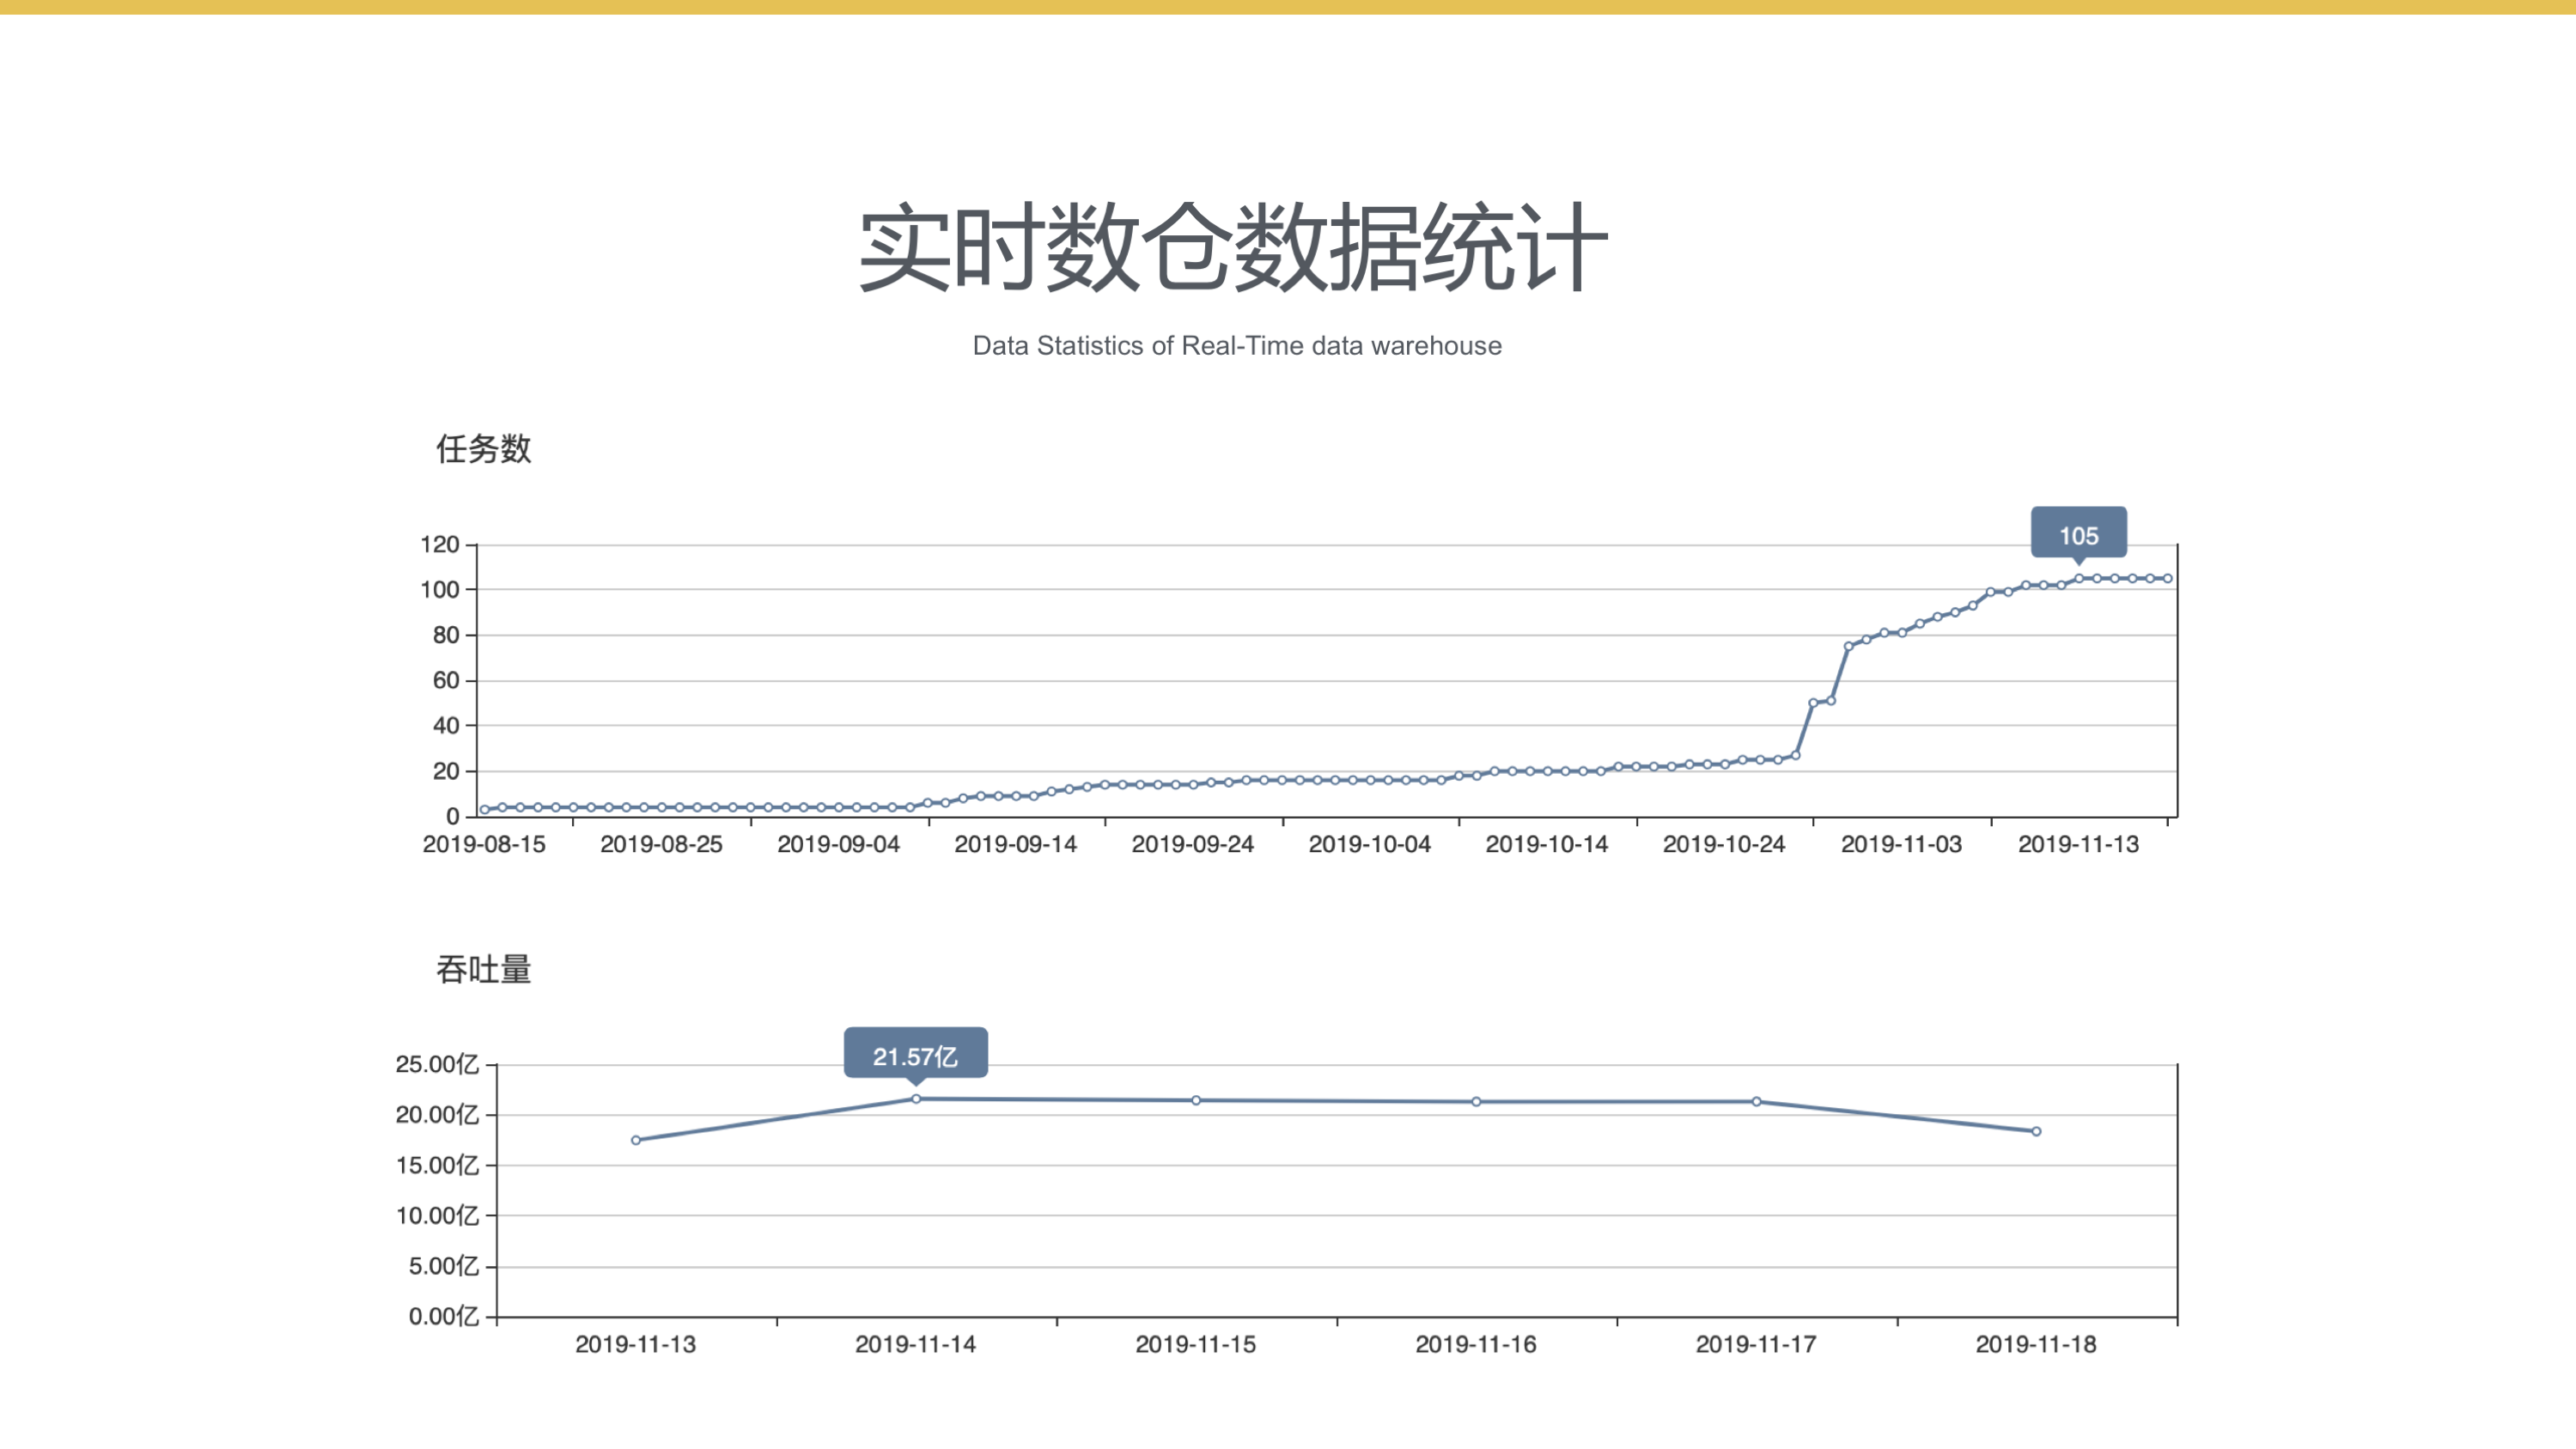Click the 80 y-axis value

point(446,635)
